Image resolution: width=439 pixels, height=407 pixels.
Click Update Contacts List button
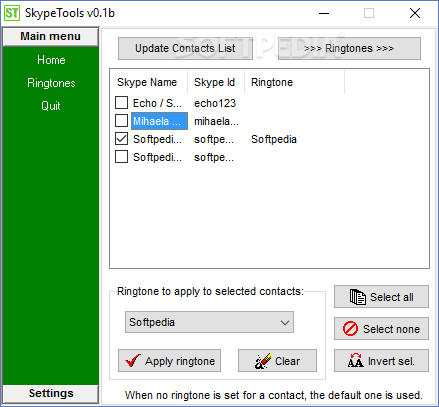185,48
